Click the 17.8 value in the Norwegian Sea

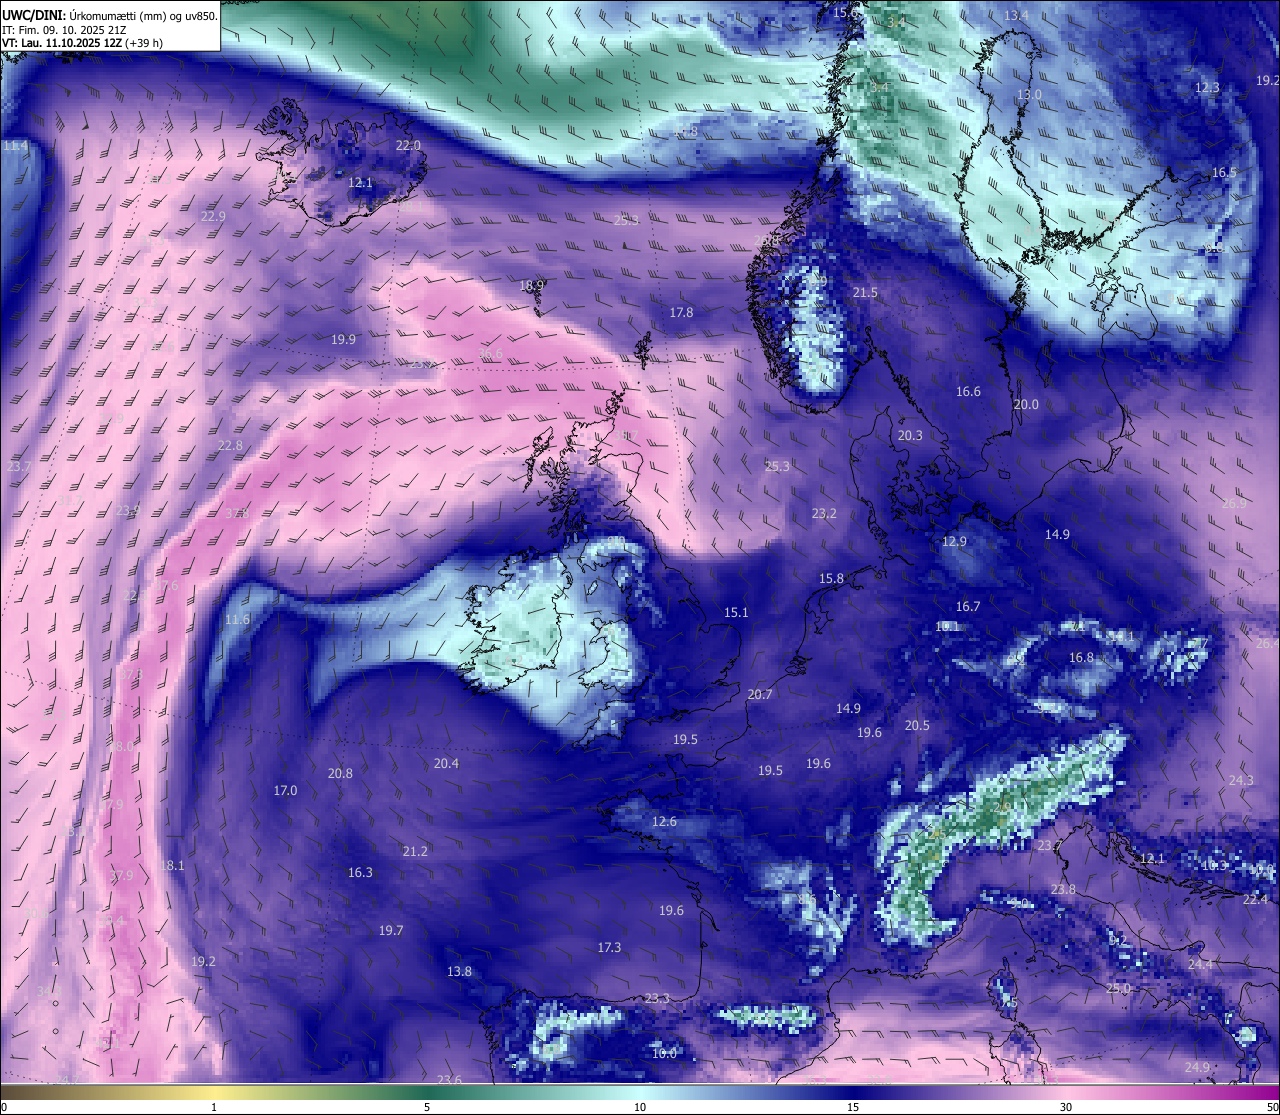click(x=681, y=312)
